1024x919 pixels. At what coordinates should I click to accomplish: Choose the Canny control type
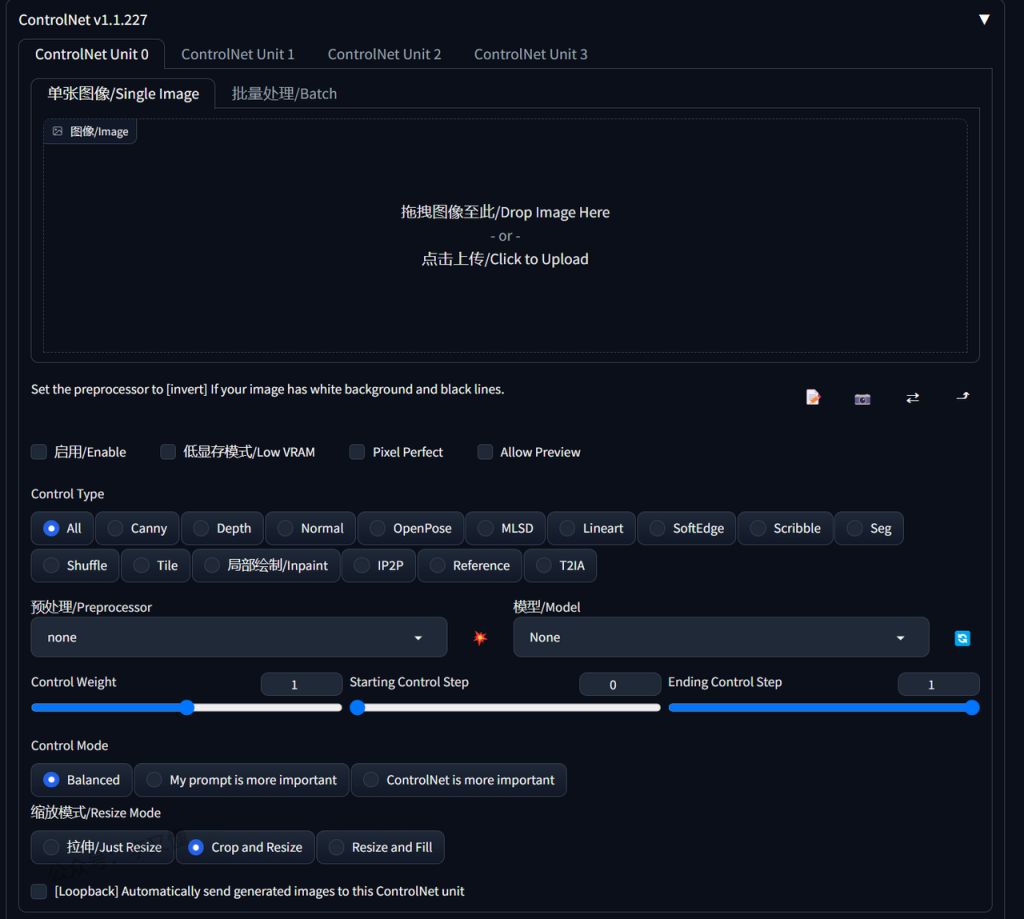[x=137, y=528]
